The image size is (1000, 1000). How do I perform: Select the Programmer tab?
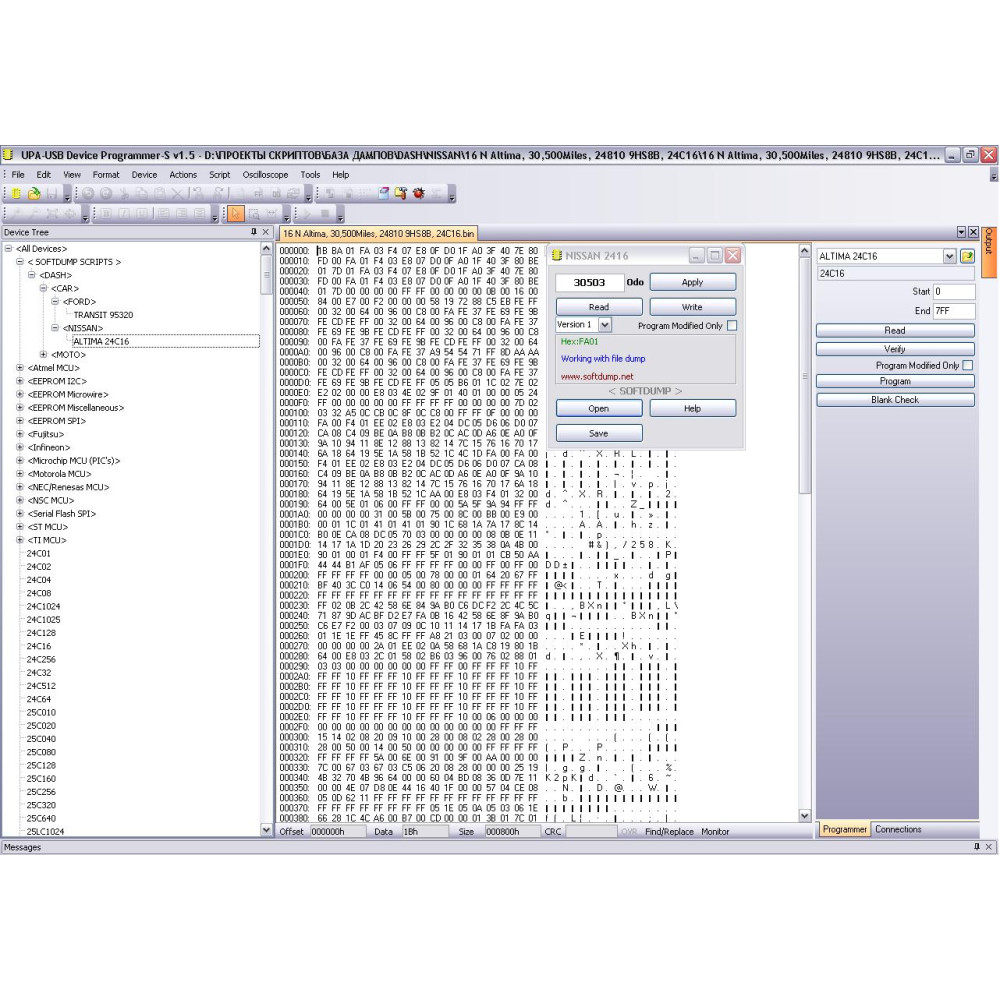point(844,829)
